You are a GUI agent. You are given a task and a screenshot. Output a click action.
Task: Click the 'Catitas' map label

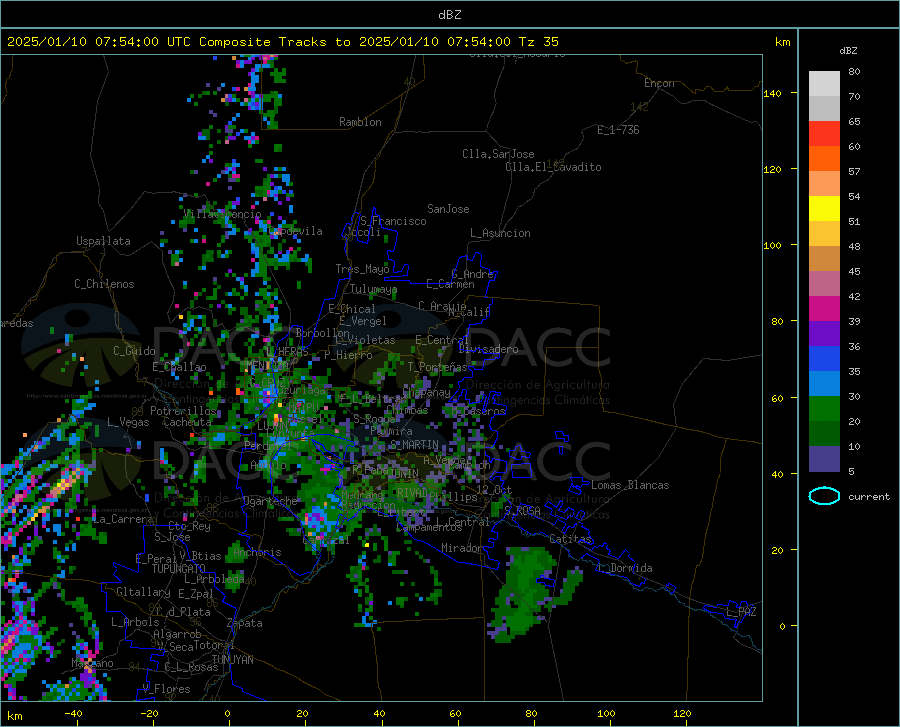571,539
